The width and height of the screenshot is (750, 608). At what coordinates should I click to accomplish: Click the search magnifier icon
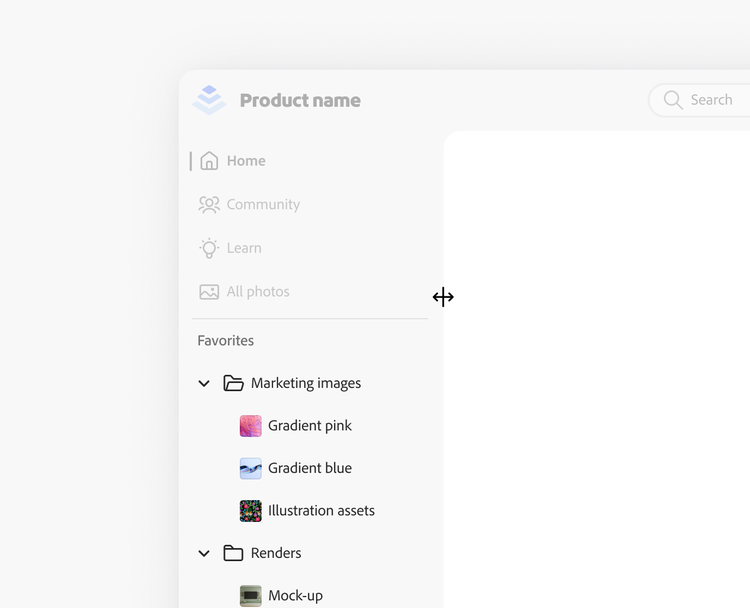click(x=673, y=100)
